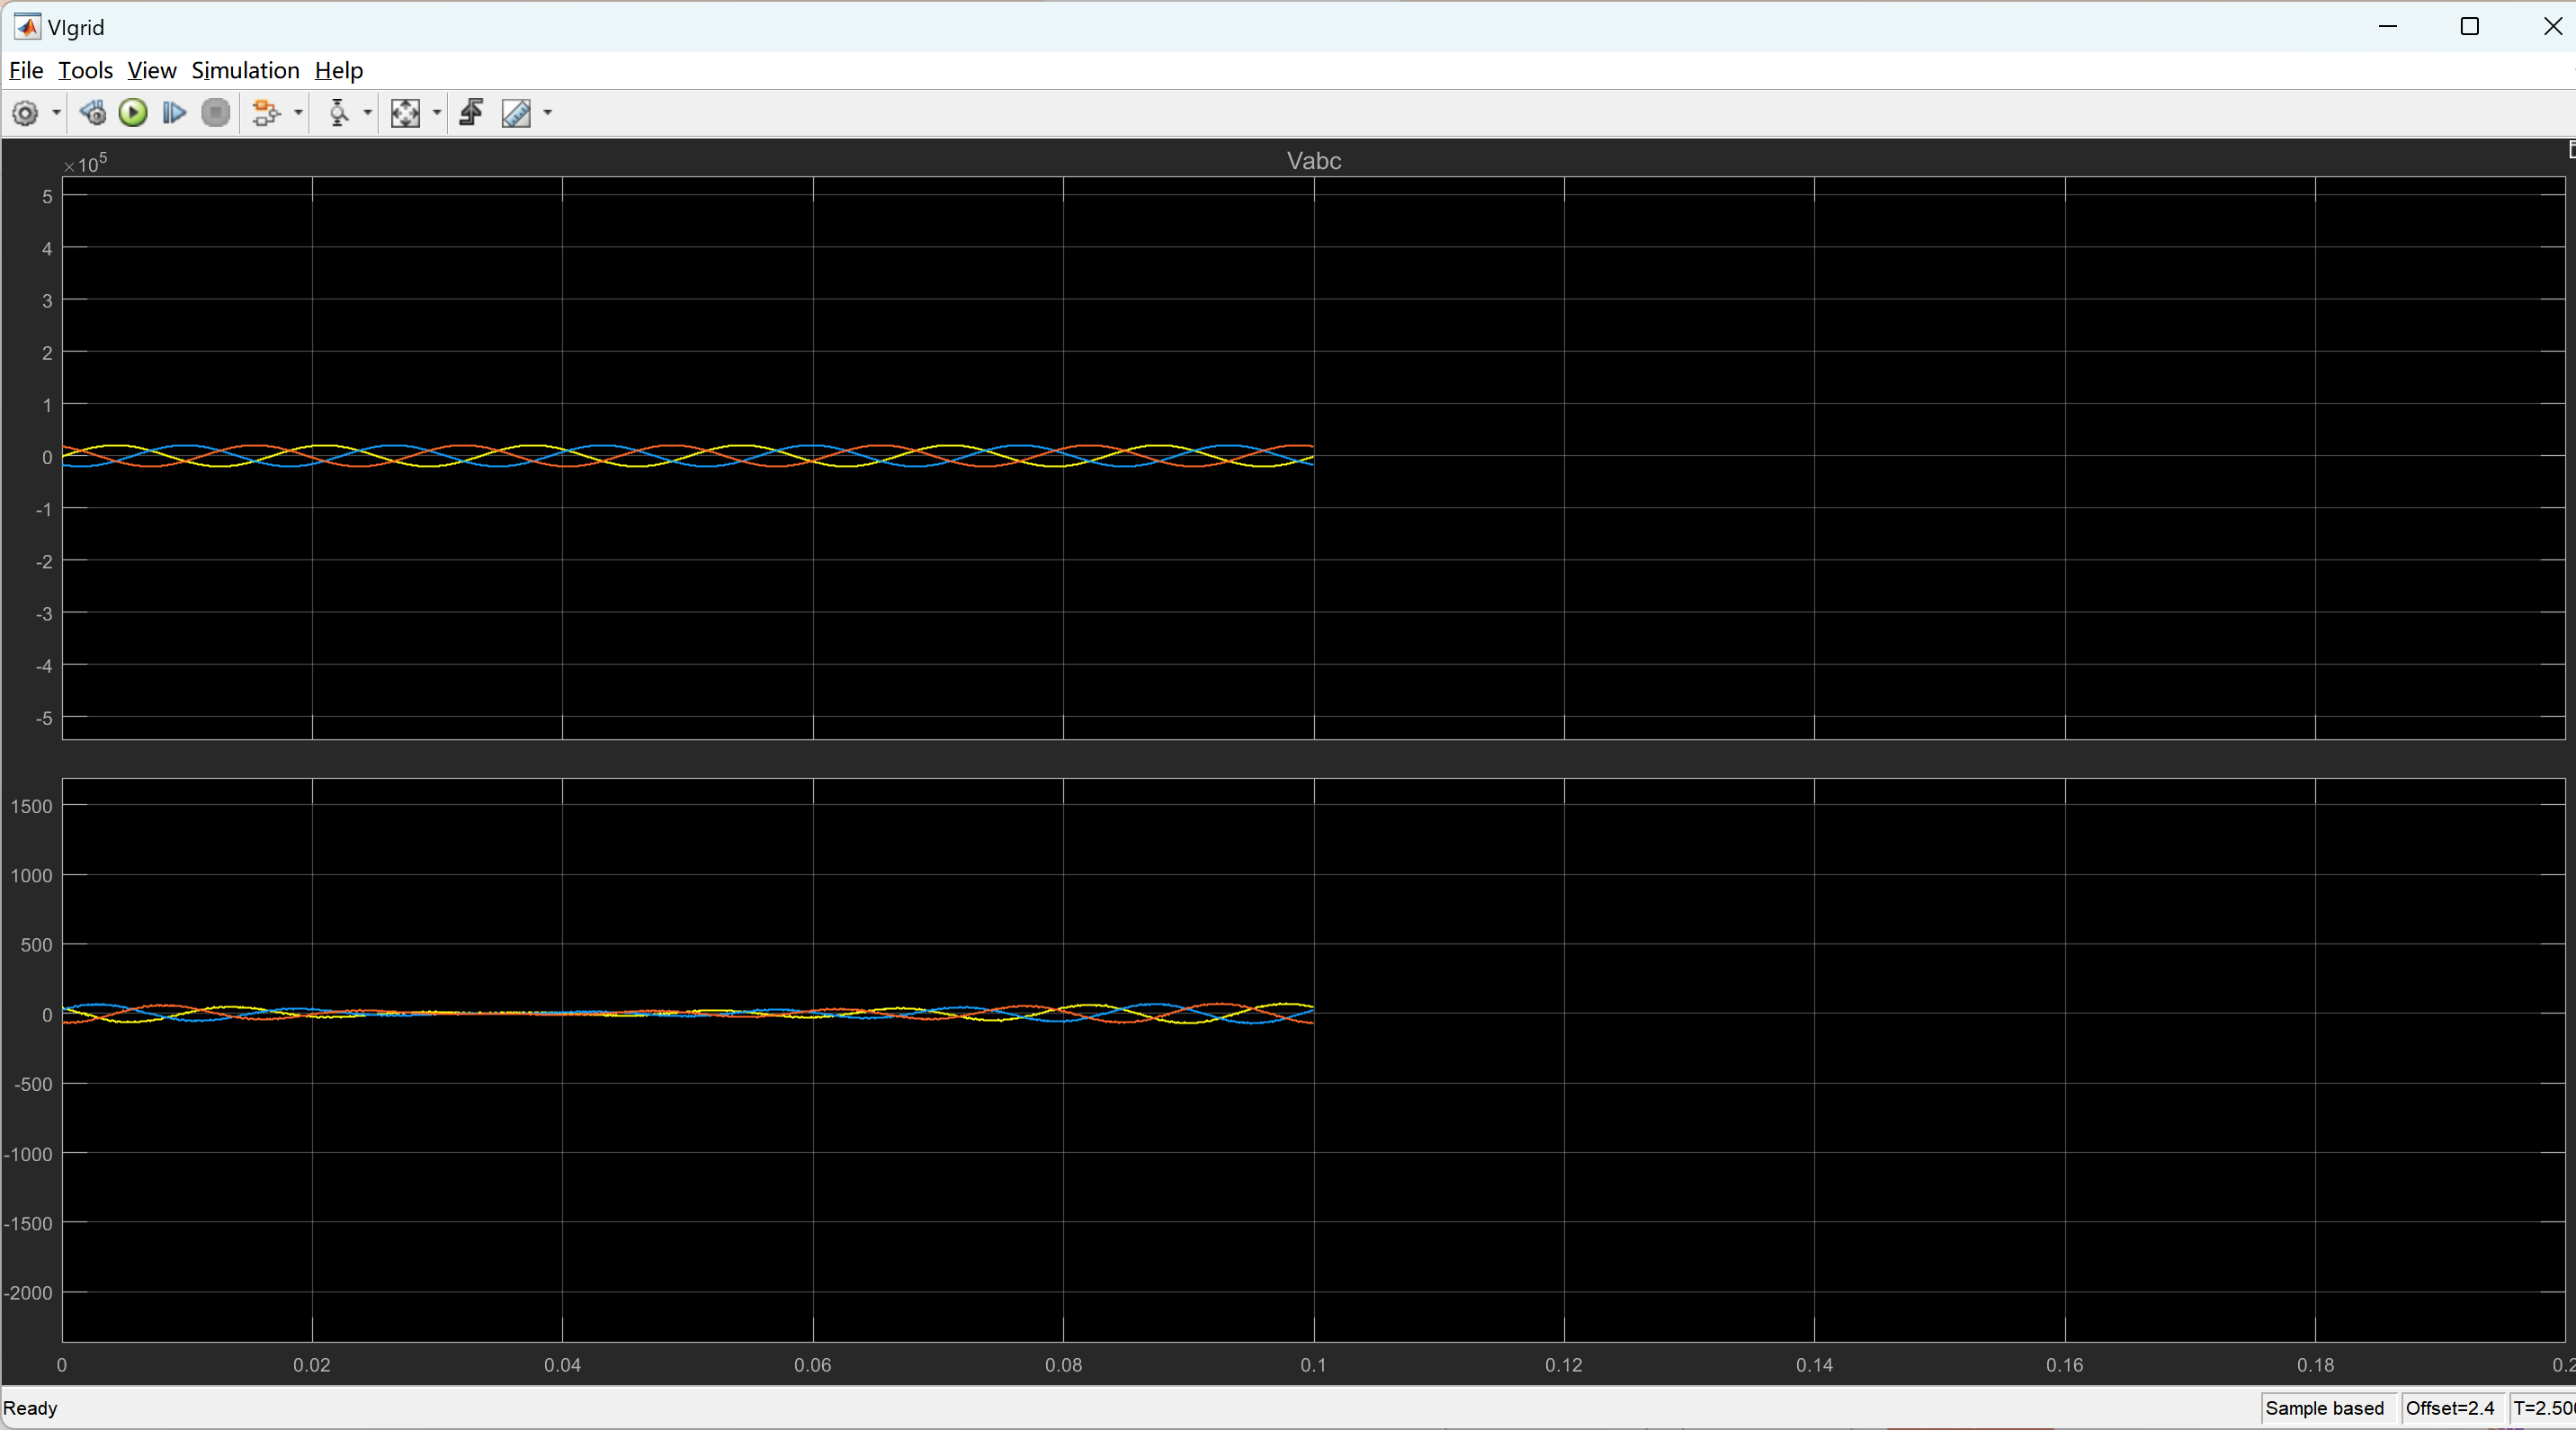The width and height of the screenshot is (2576, 1430).
Task: Select the Zoom Y-axis tool
Action: 339,113
